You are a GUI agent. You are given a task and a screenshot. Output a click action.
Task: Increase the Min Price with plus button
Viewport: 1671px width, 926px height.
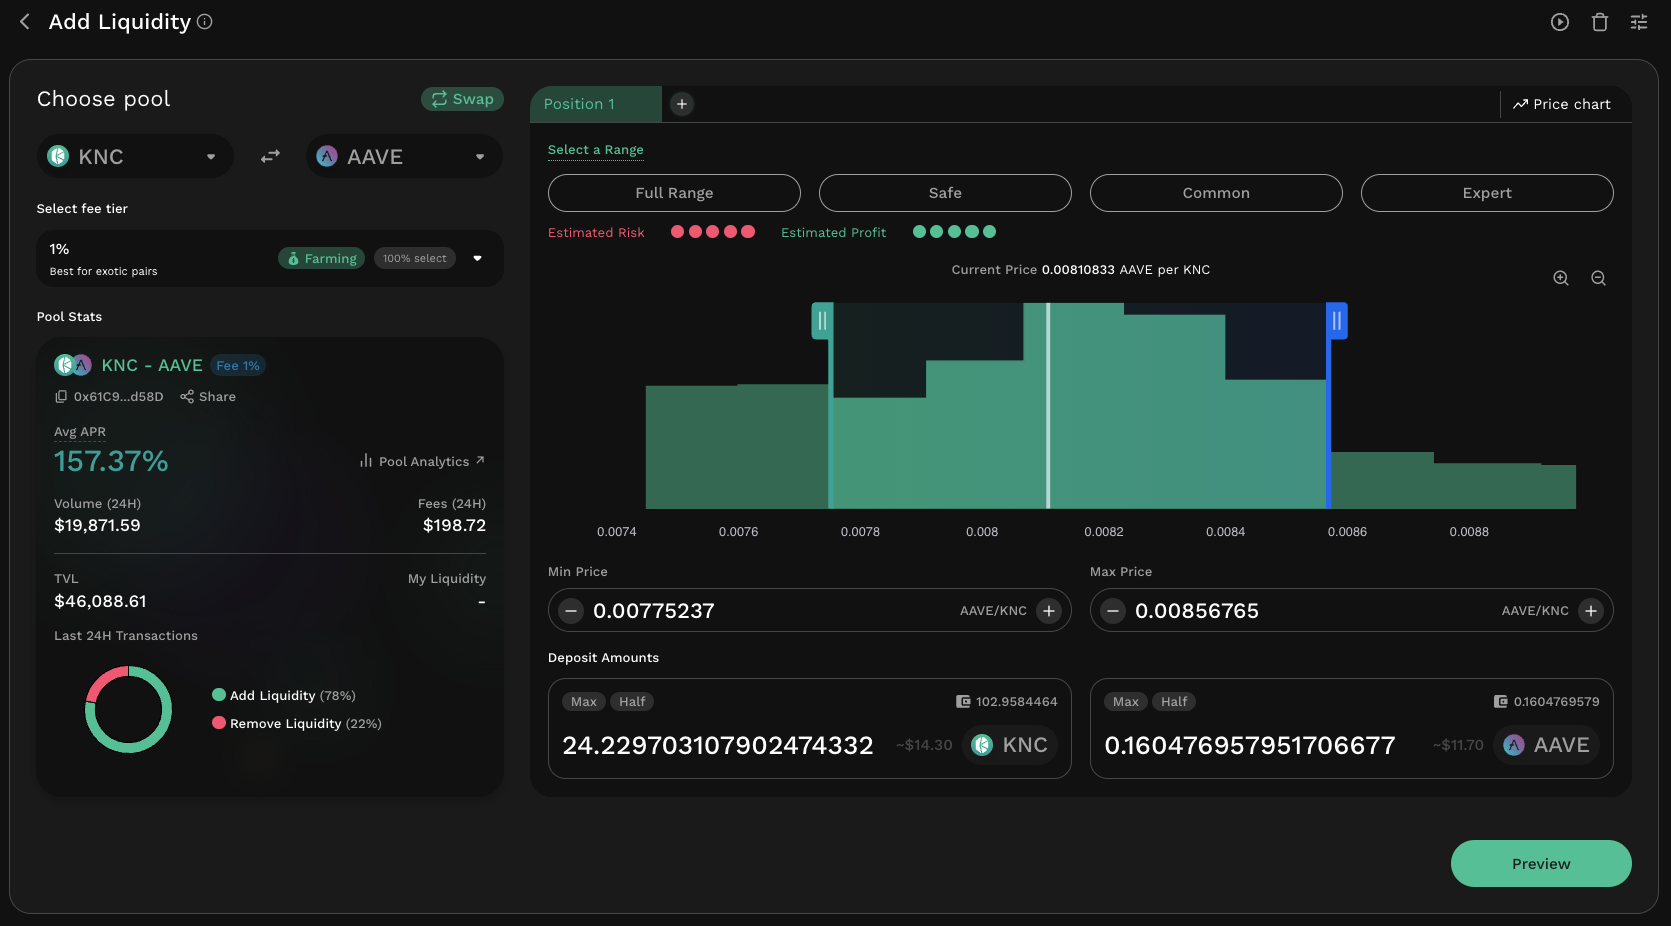(x=1049, y=611)
